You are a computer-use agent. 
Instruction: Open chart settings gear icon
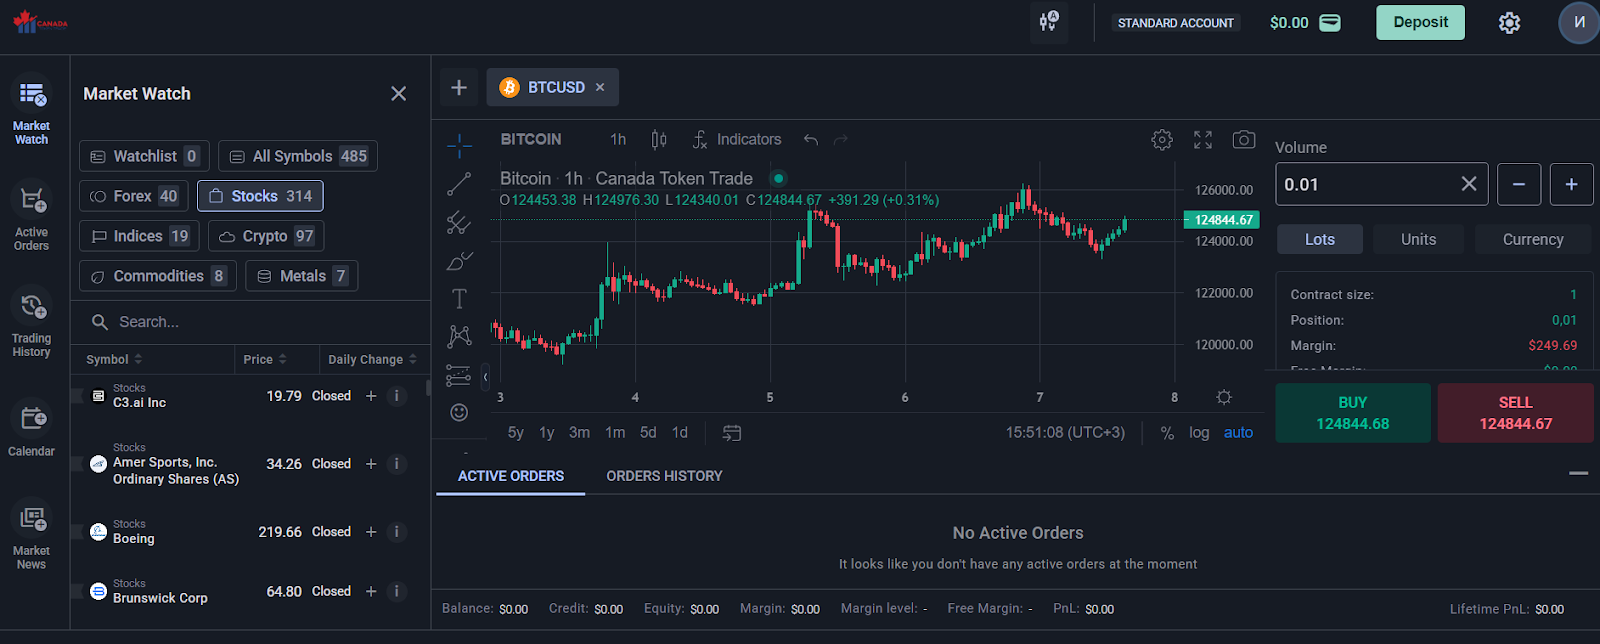1161,140
